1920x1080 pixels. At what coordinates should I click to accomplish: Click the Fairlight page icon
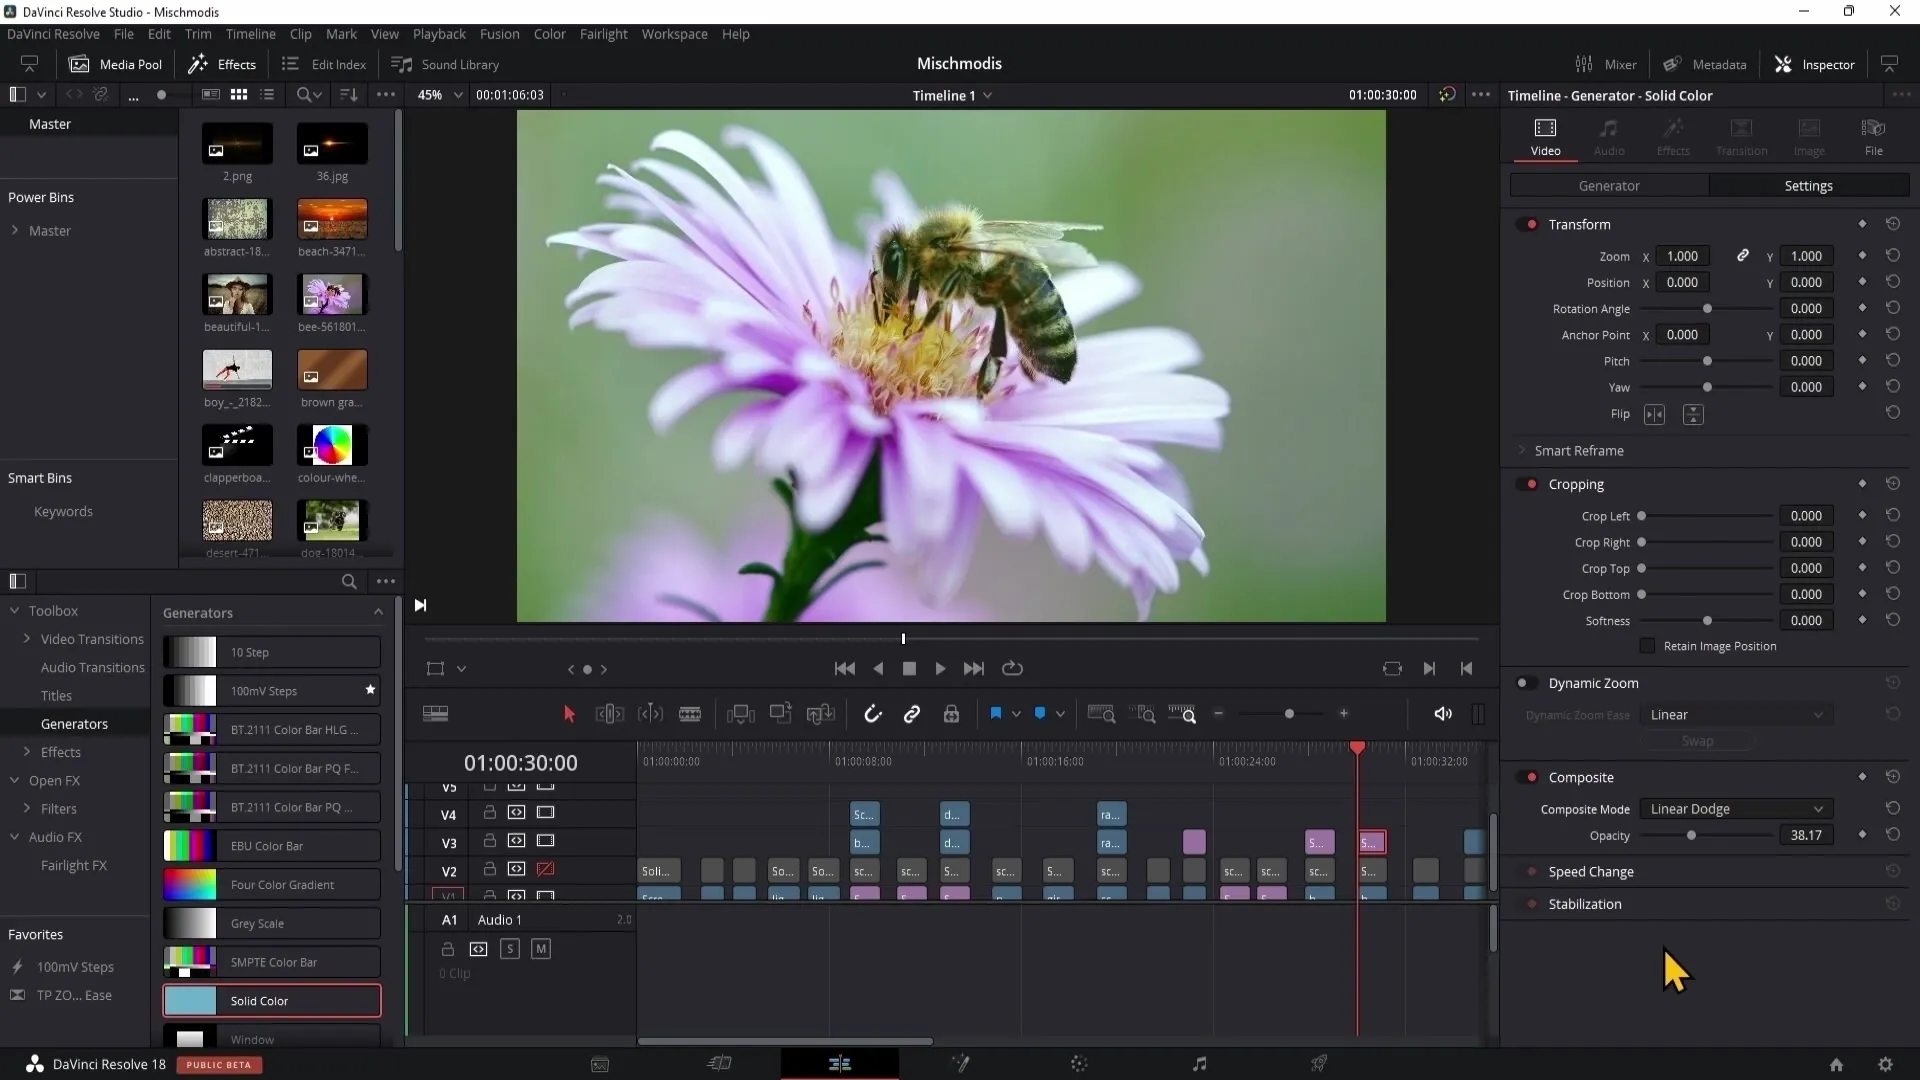tap(1199, 1063)
